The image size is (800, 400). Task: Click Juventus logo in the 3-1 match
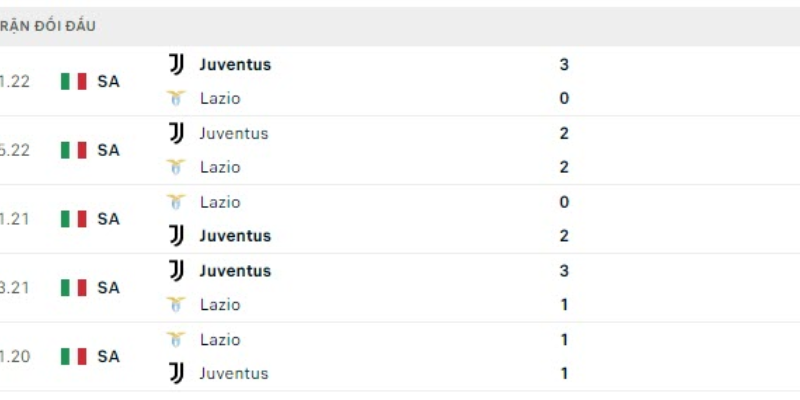point(176,270)
